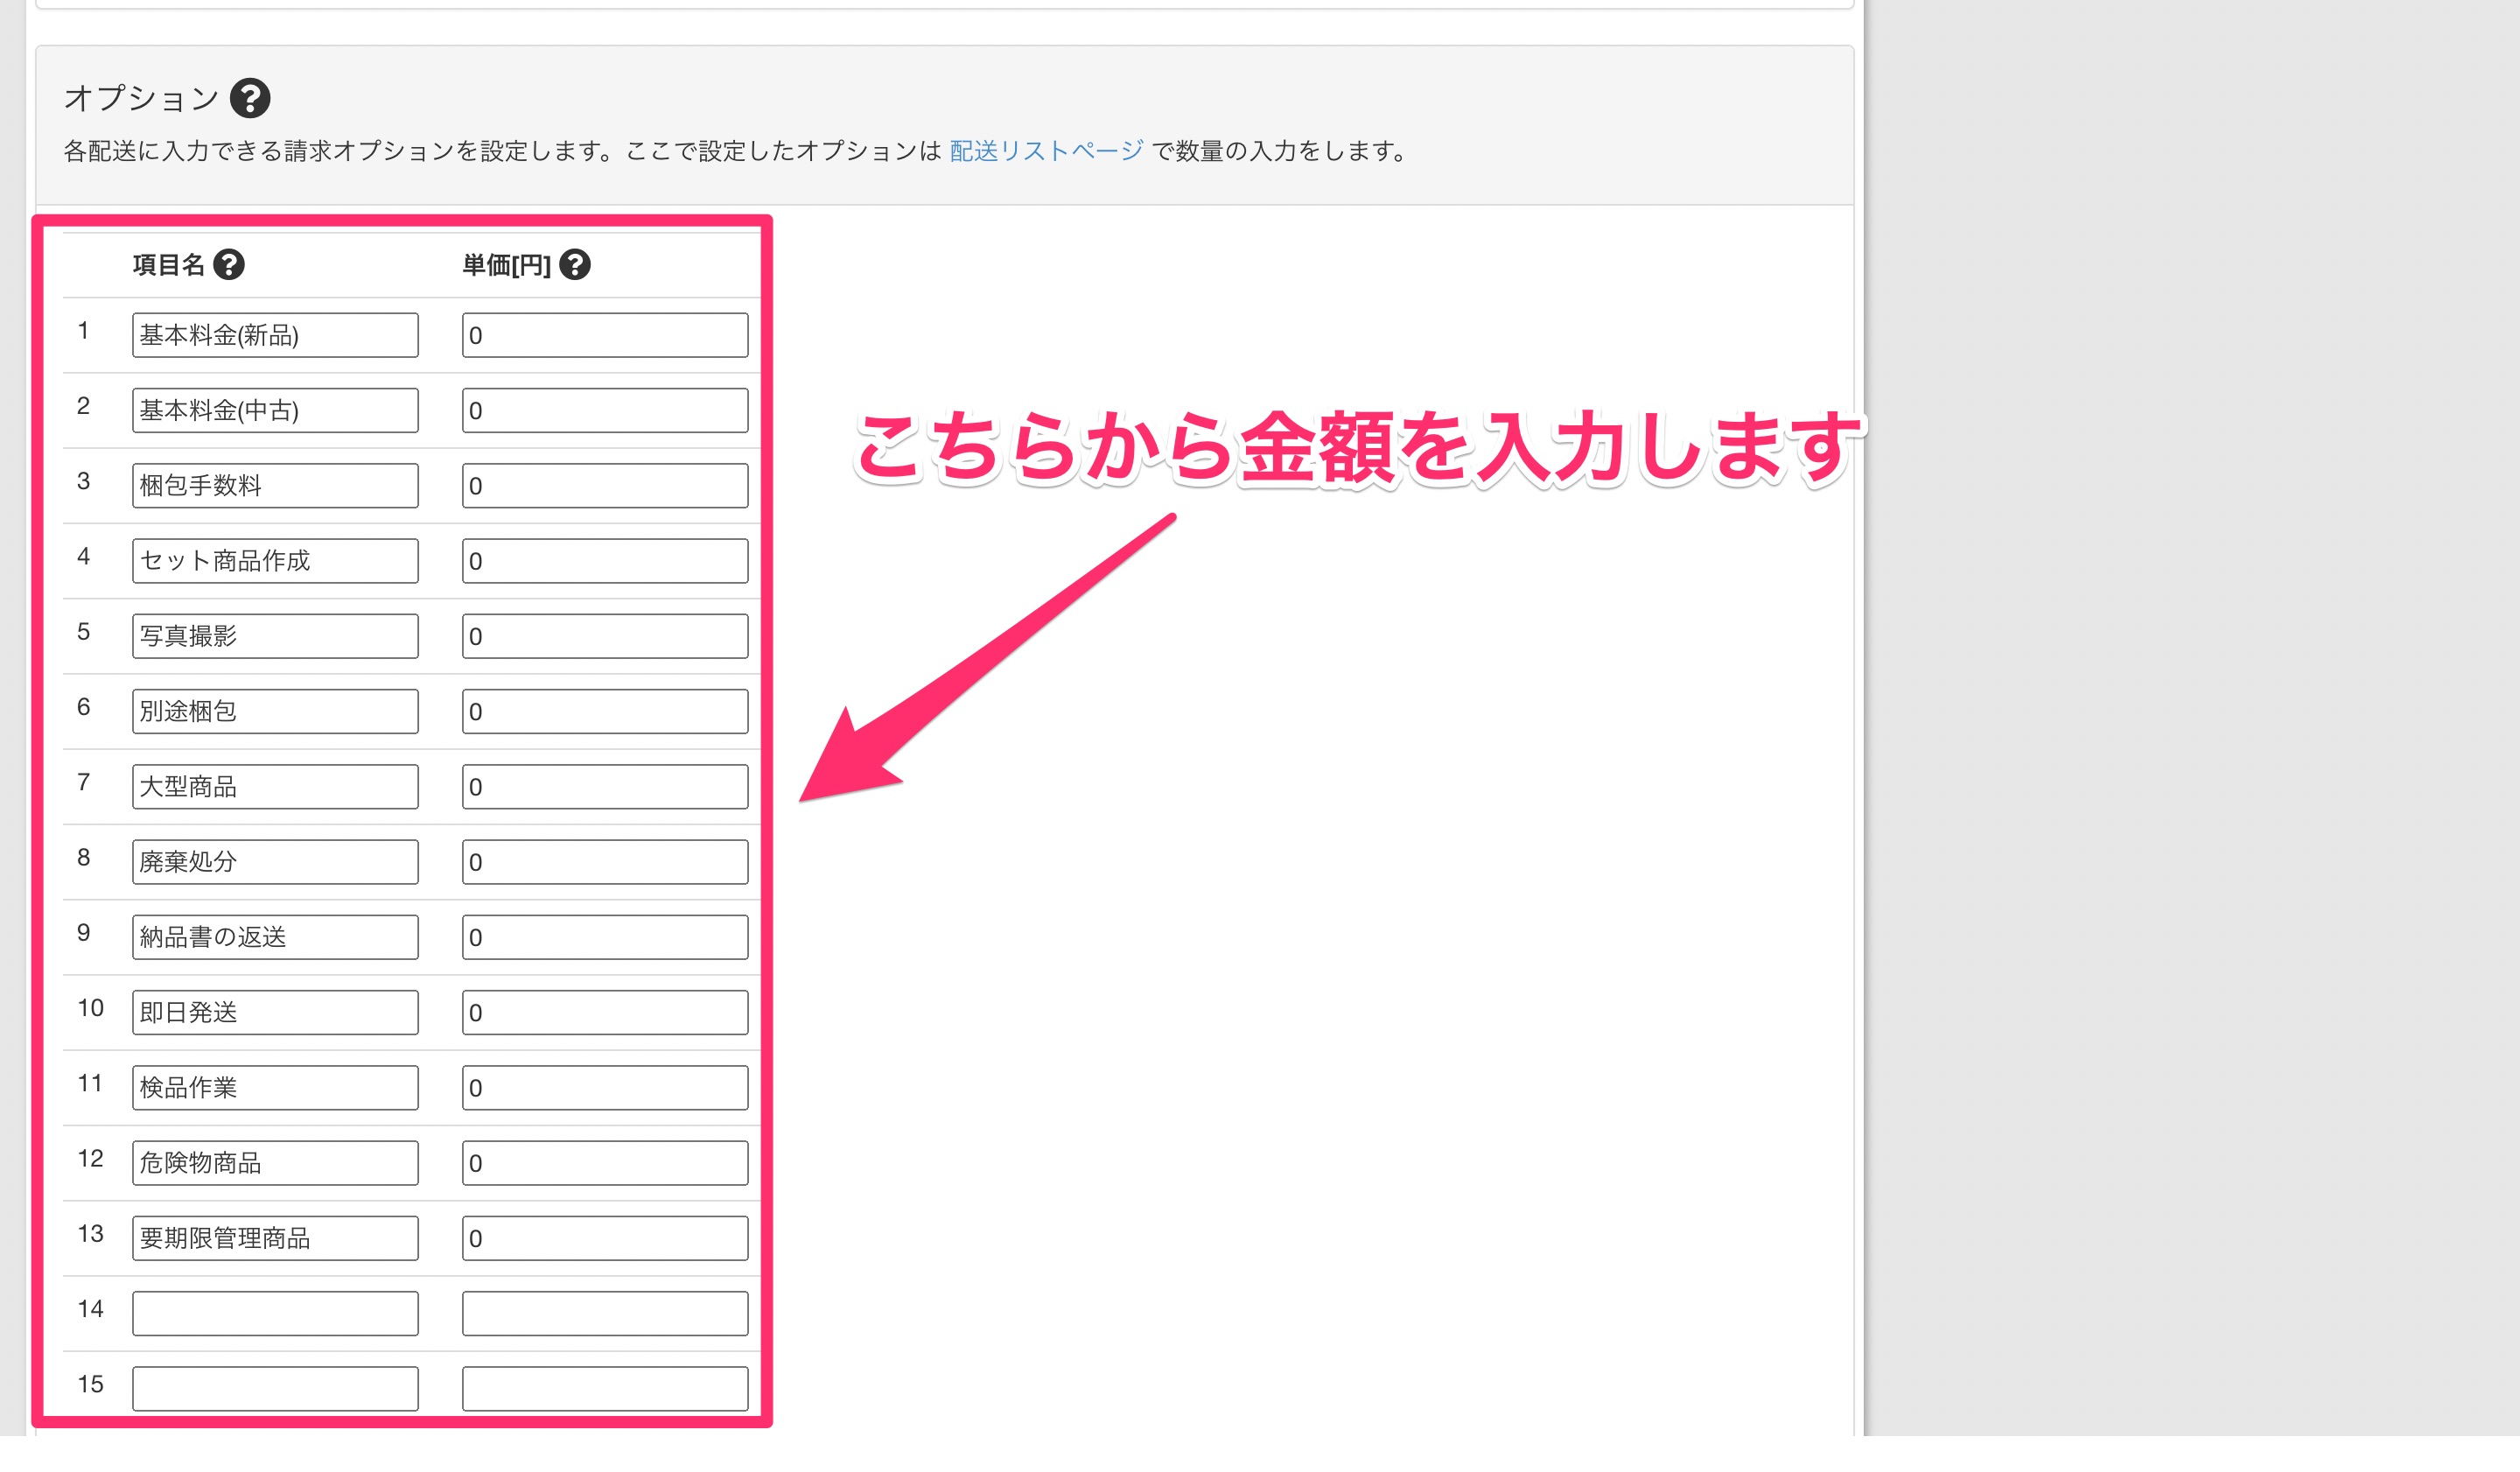Viewport: 2520px width, 1472px height.
Task: Select the セット商品作成 item name field
Action: [x=275, y=561]
